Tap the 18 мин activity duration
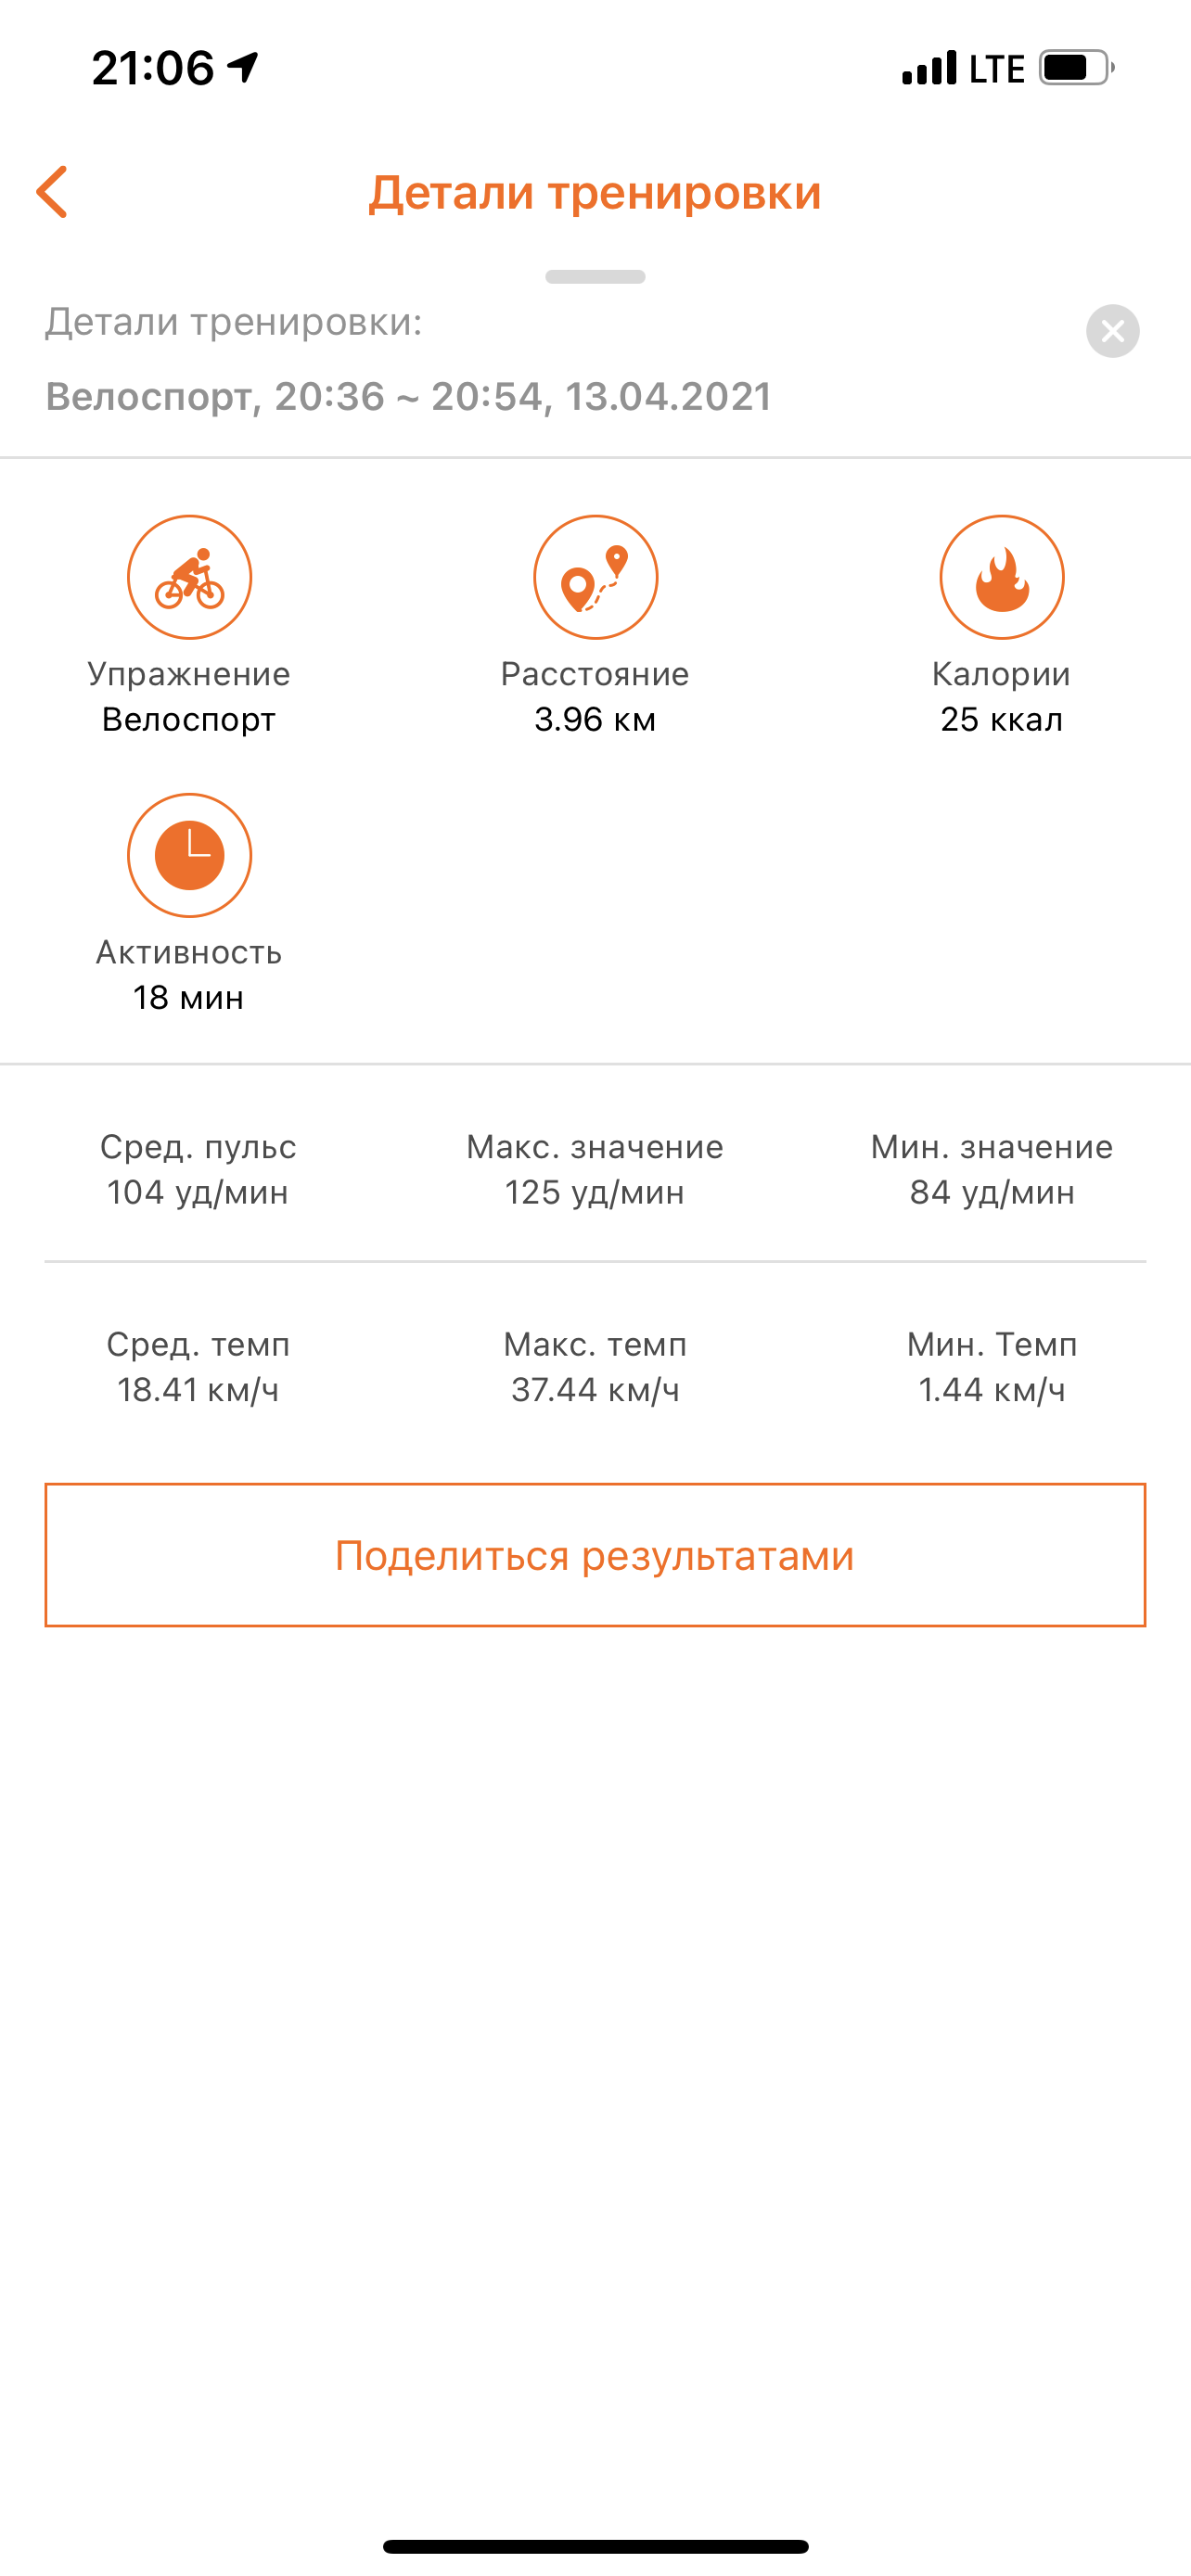1191x2576 pixels. pyautogui.click(x=189, y=997)
